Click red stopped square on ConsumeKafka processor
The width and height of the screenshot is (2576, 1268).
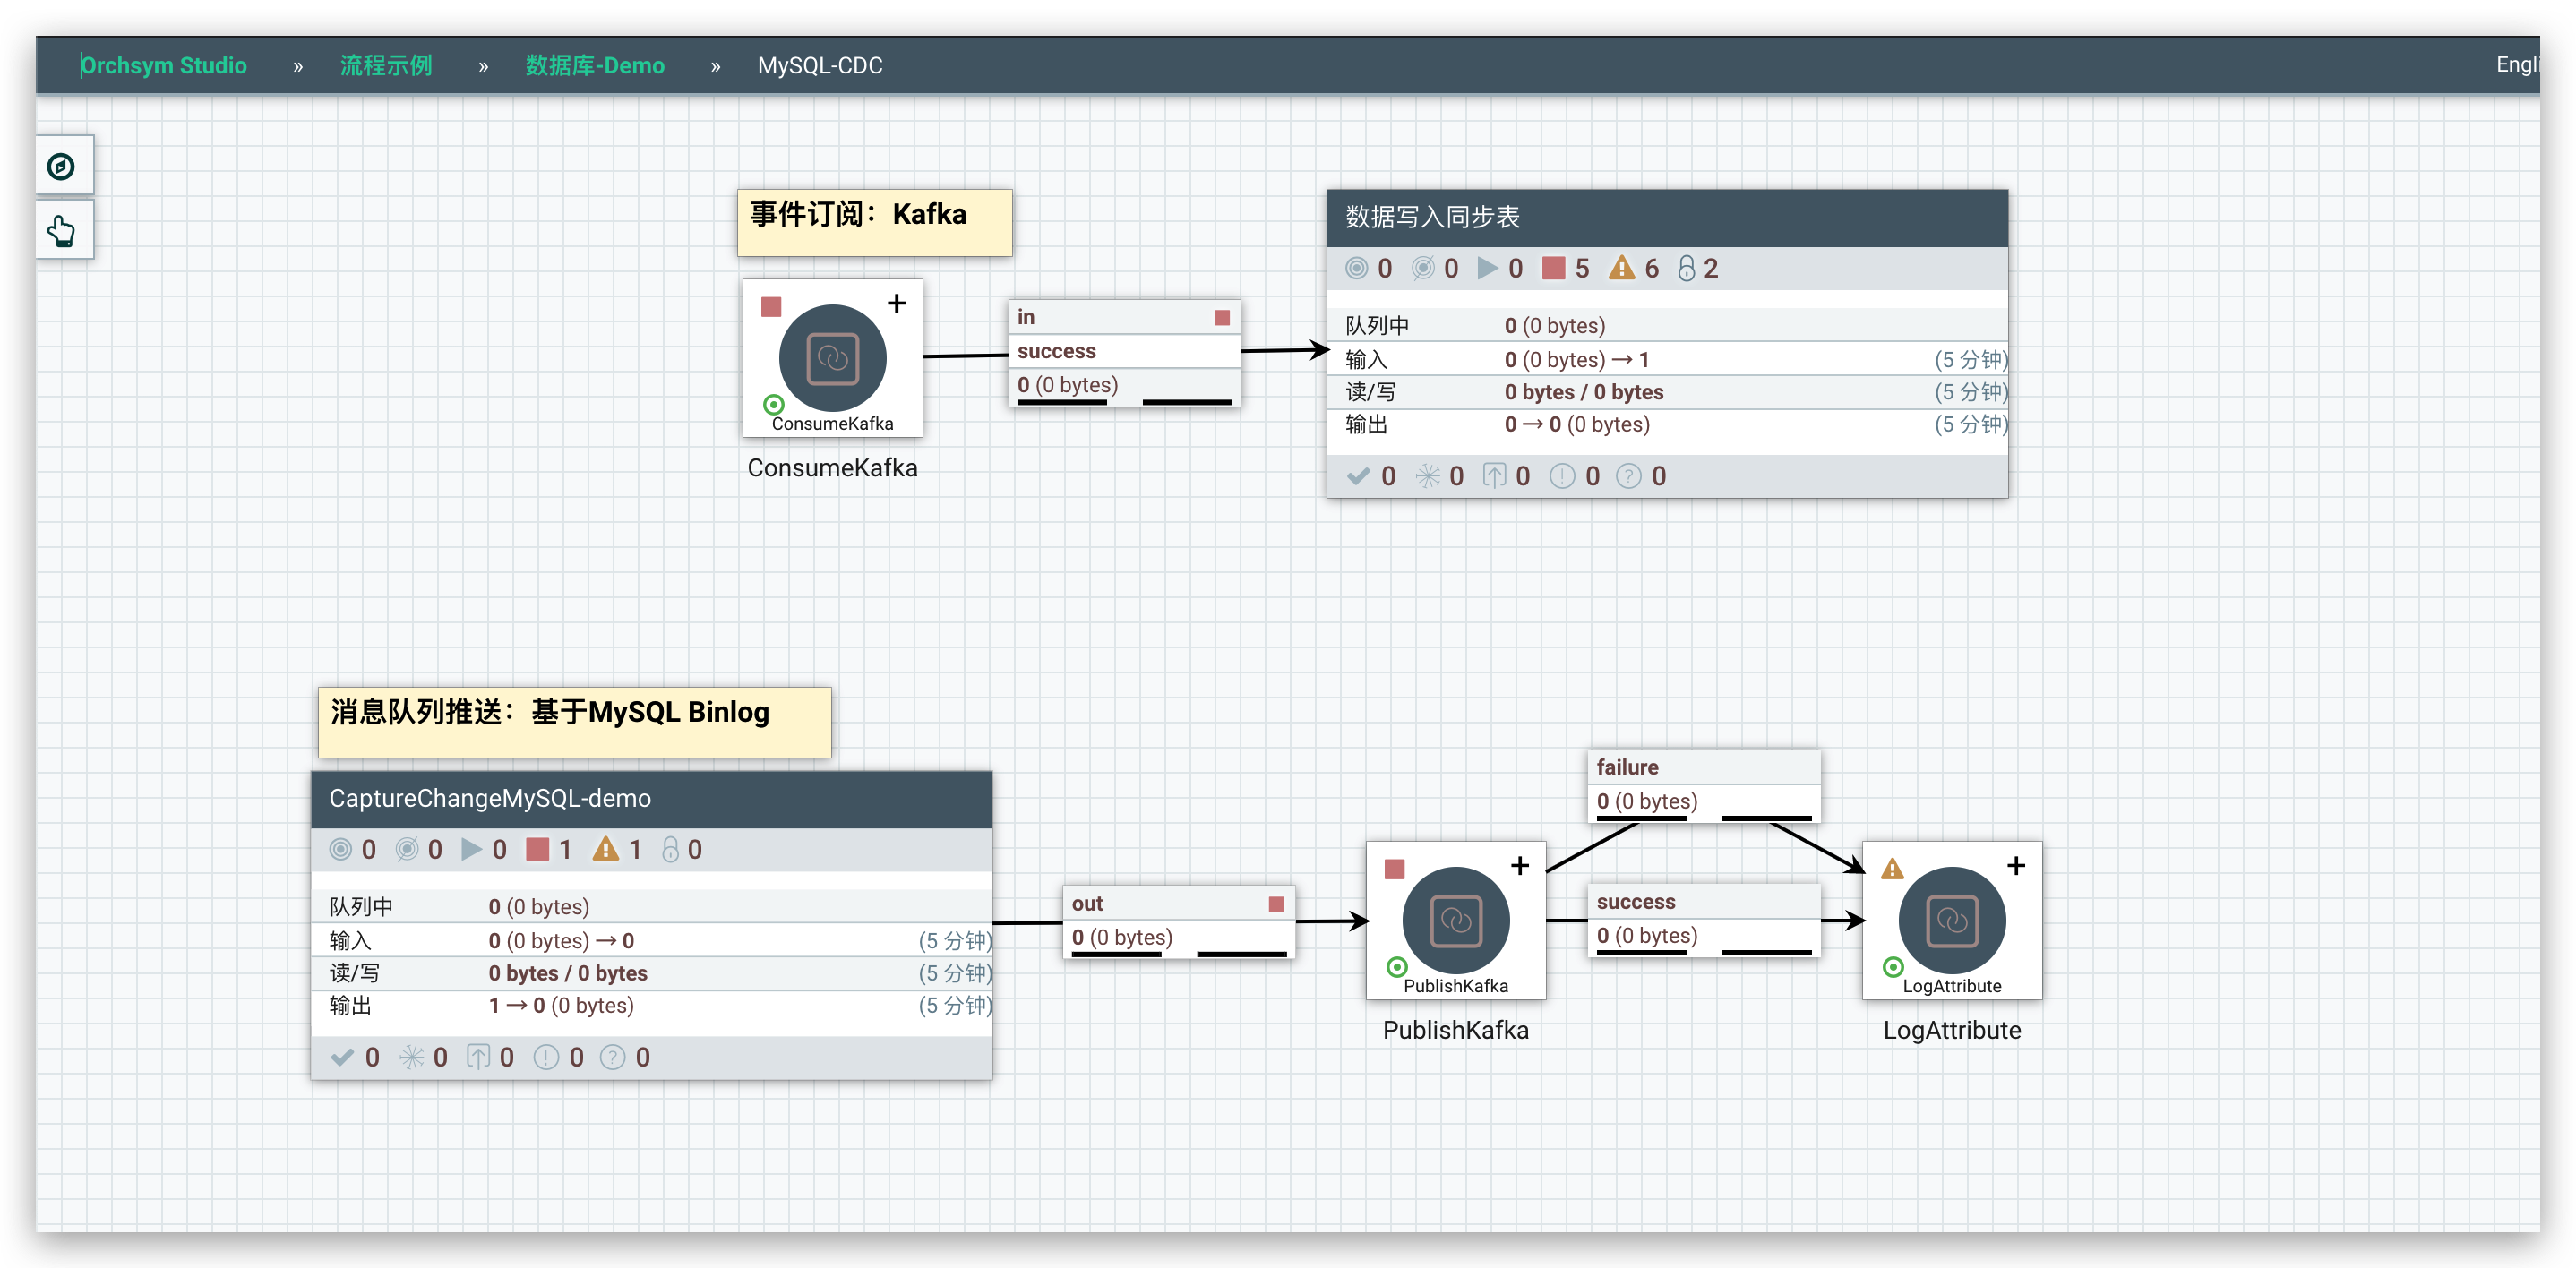click(770, 306)
